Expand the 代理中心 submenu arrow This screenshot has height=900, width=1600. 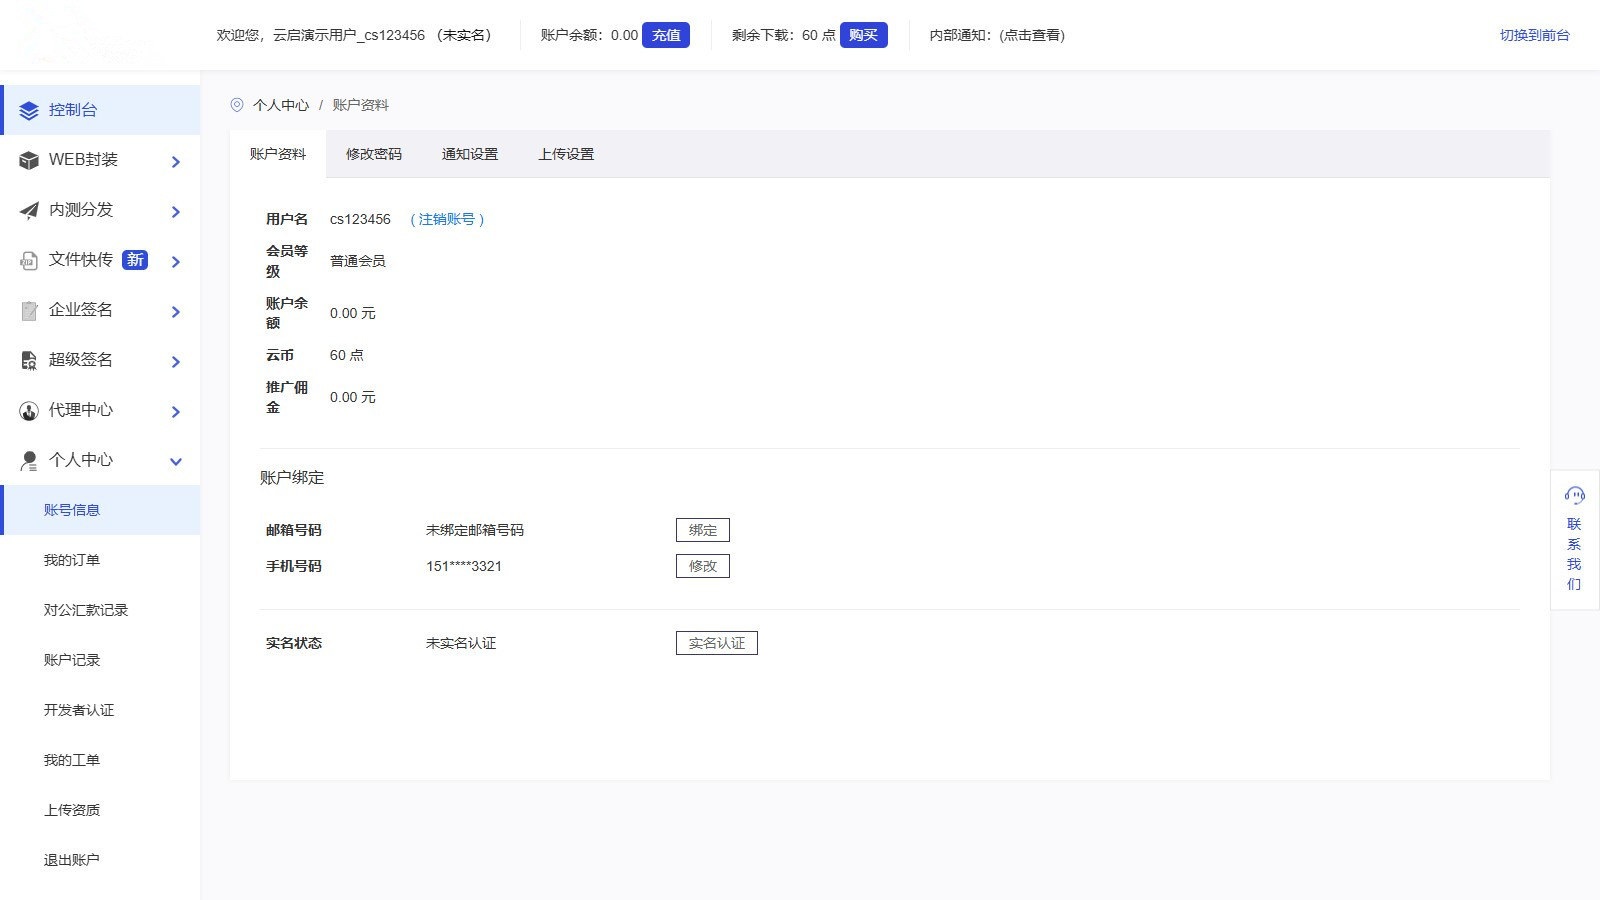coord(176,412)
